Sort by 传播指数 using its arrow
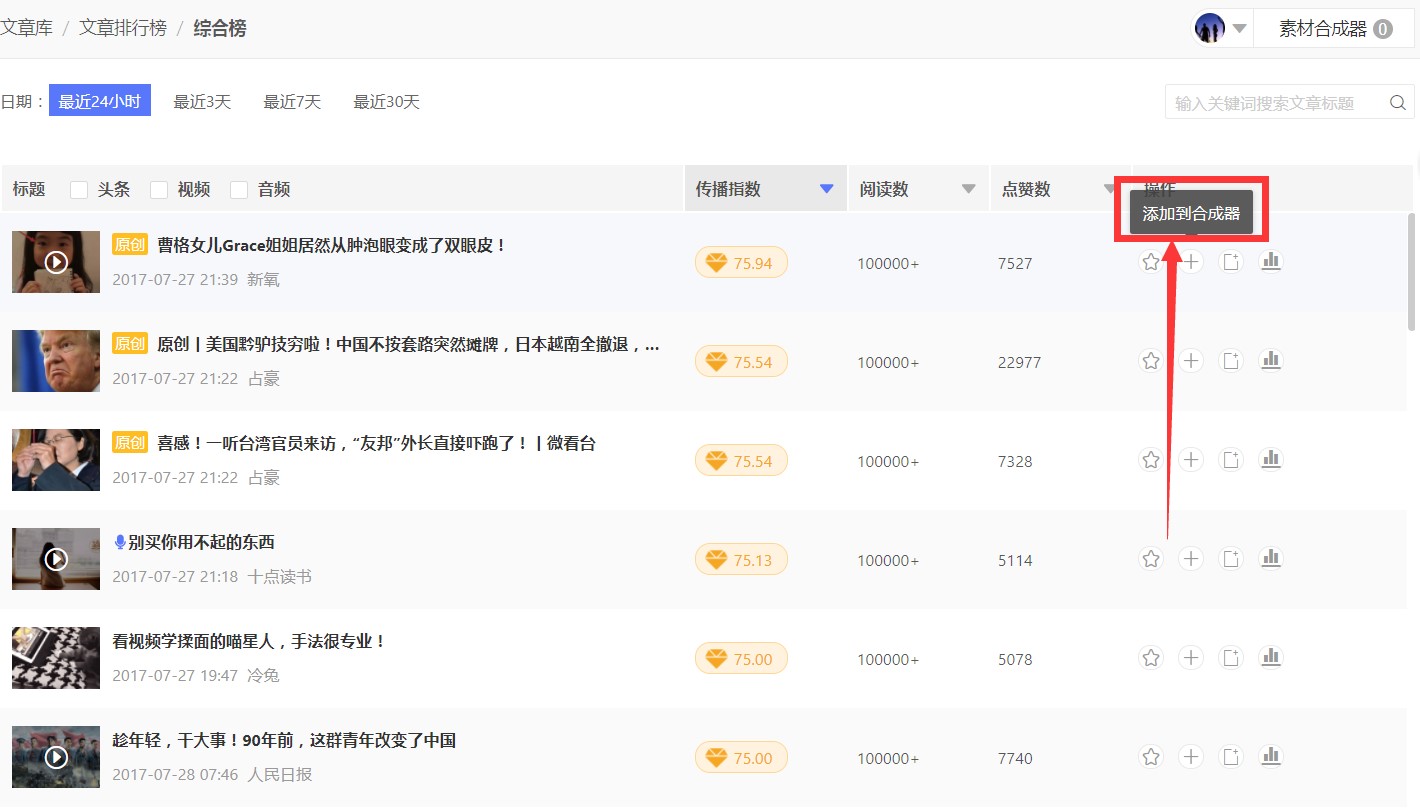The image size is (1420, 812). 826,189
